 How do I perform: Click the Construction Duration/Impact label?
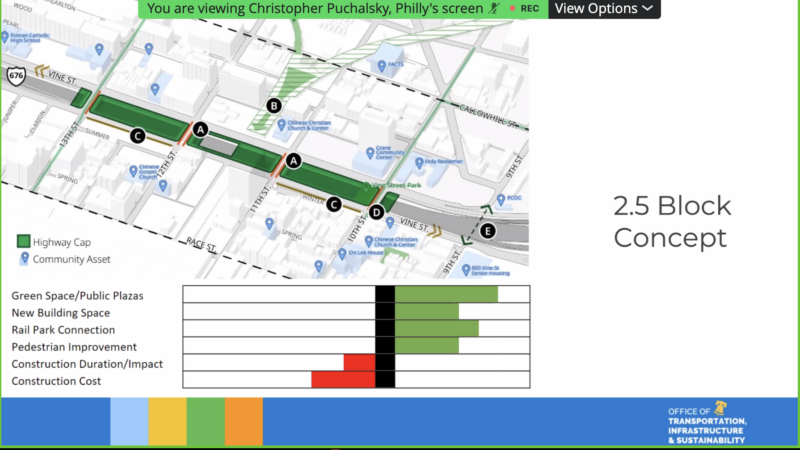click(87, 364)
